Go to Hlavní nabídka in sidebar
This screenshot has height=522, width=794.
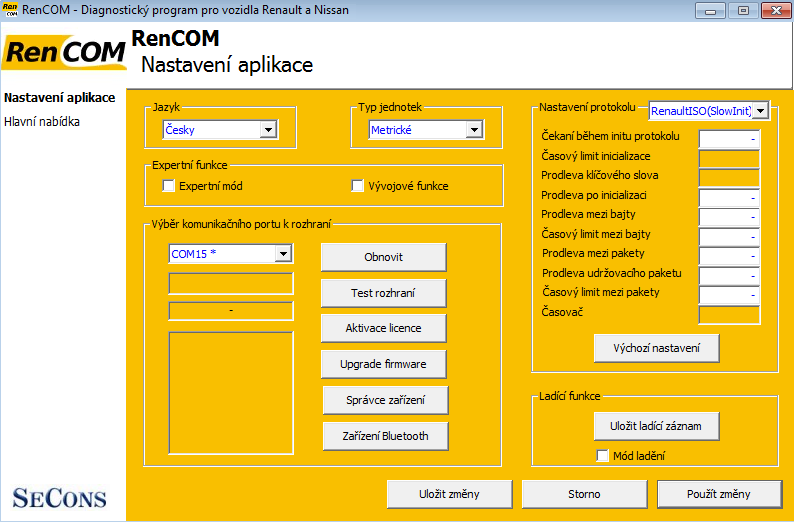[42, 122]
